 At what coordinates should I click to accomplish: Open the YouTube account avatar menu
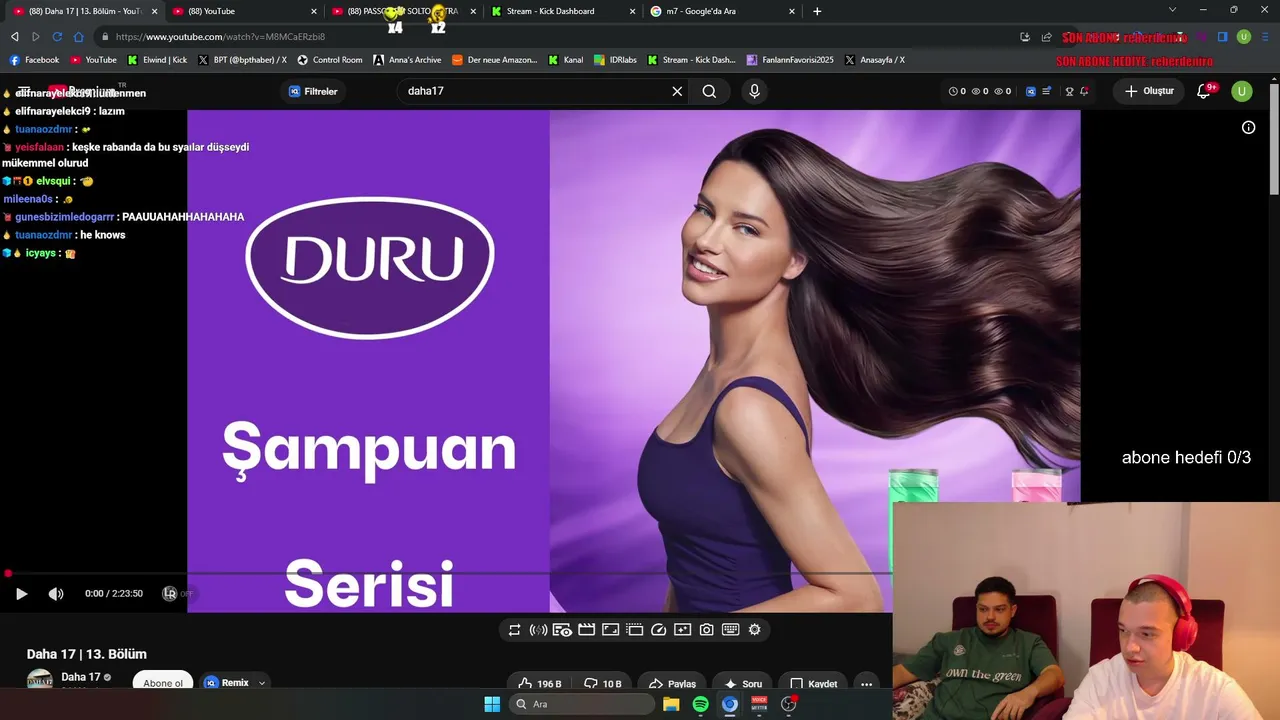tap(1242, 91)
